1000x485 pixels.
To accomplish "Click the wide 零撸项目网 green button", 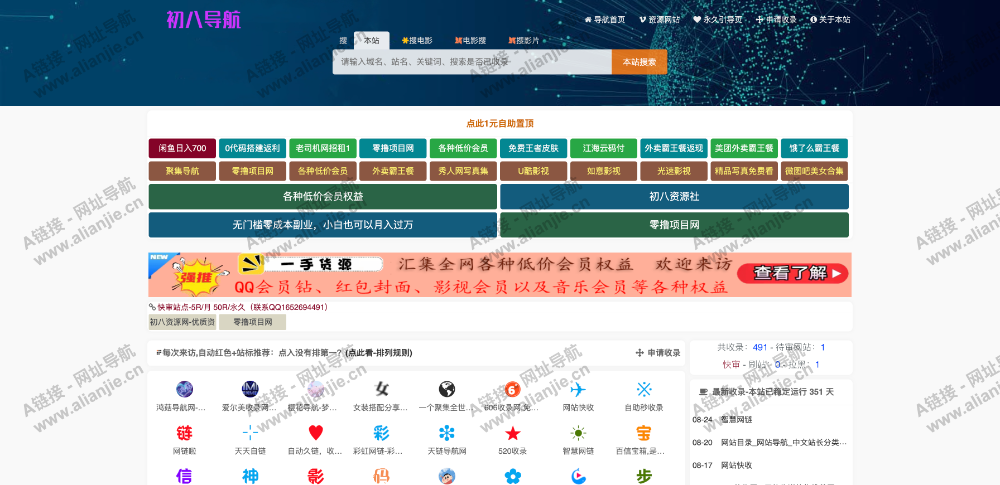I will point(674,225).
